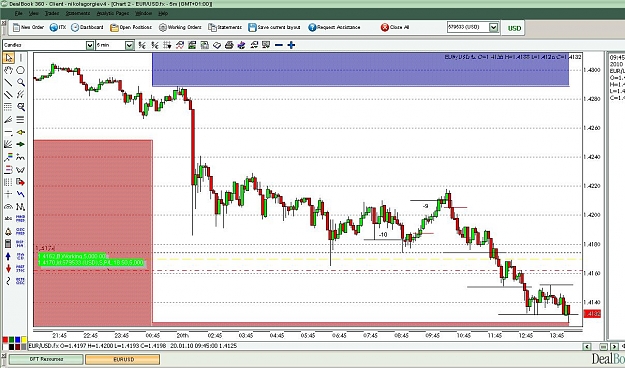Pick the red color swatch
The width and height of the screenshot is (625, 368).
tap(5, 340)
